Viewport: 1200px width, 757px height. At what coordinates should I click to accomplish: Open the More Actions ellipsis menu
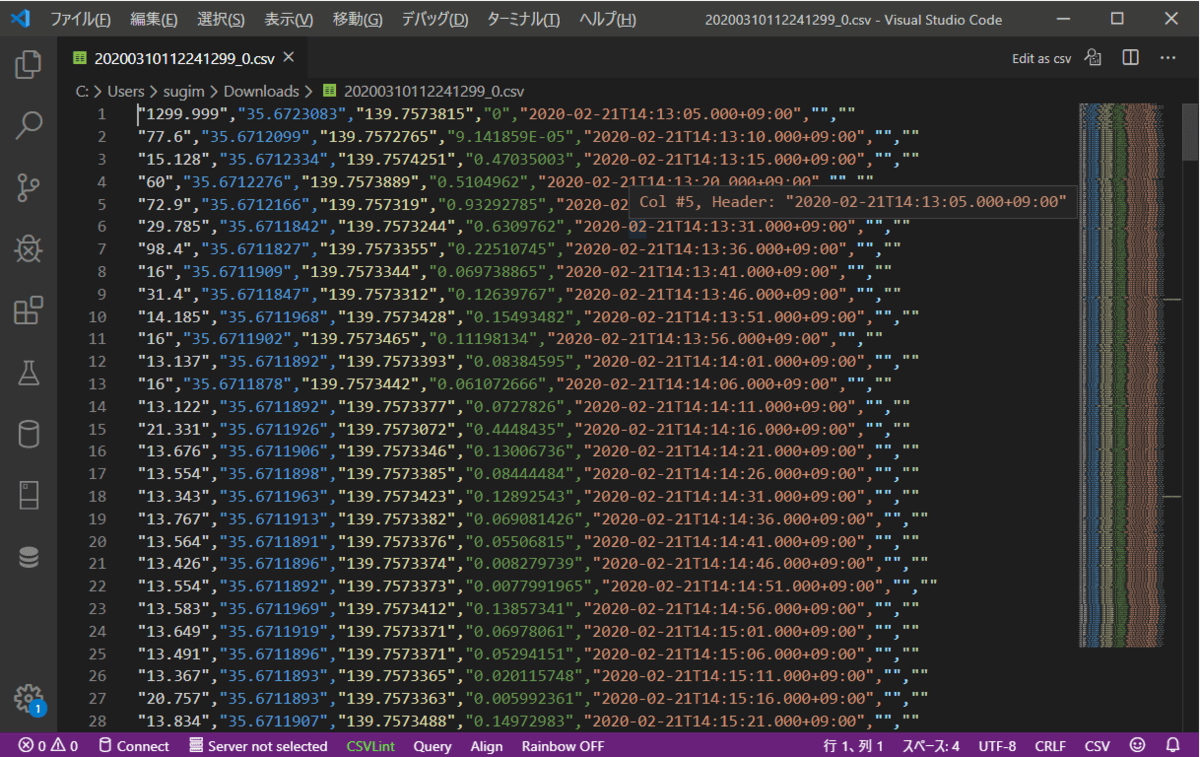point(1168,58)
